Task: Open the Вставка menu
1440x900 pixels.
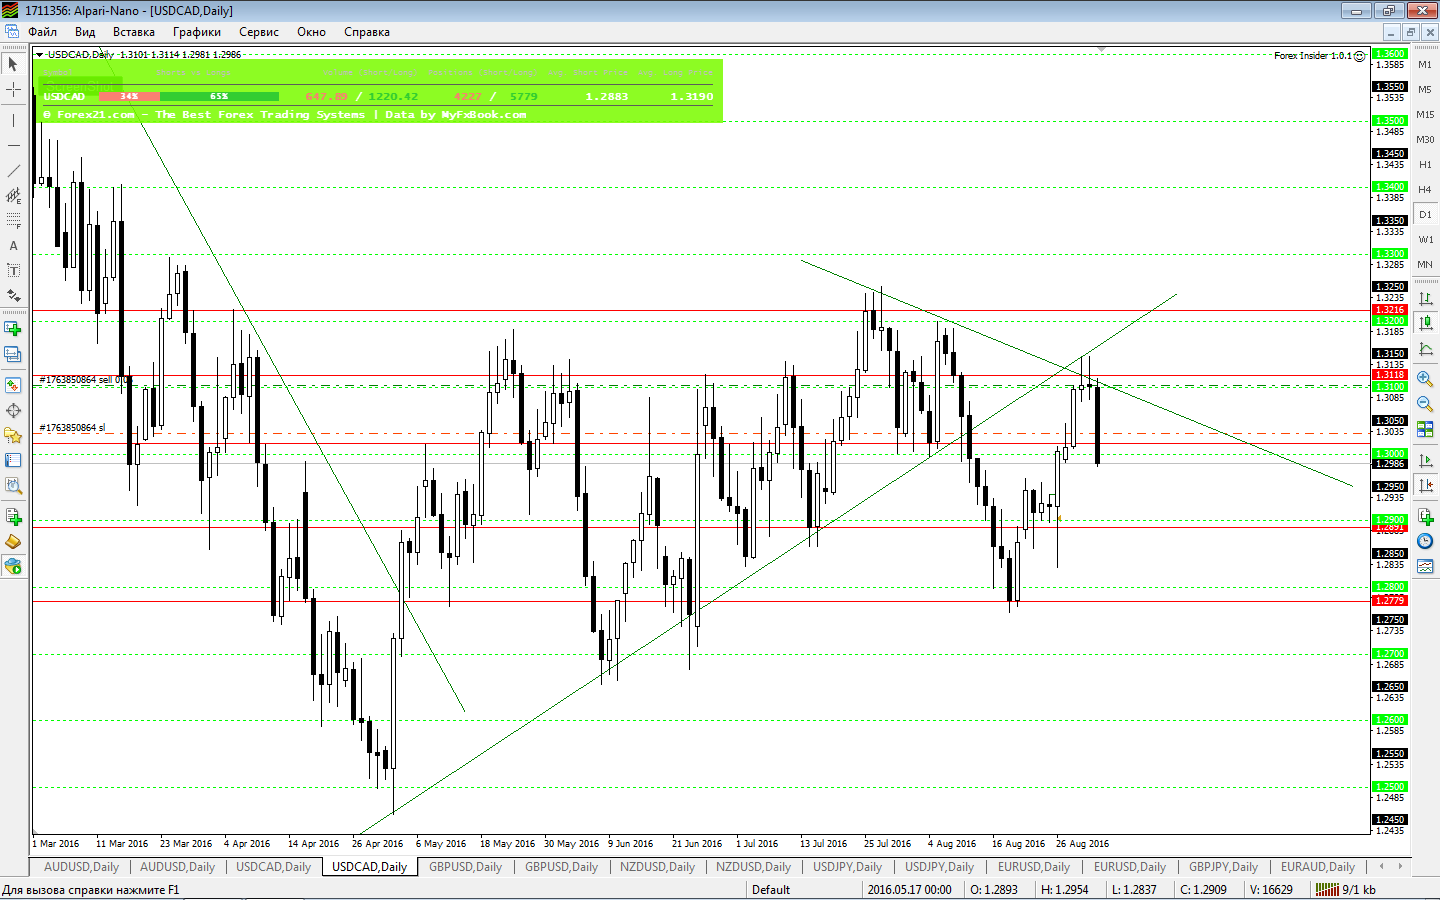Action: pyautogui.click(x=134, y=32)
